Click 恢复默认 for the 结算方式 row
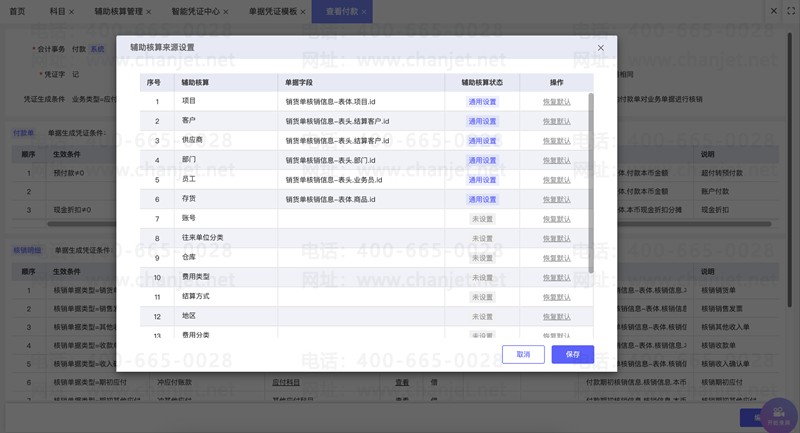The height and width of the screenshot is (433, 800). (556, 297)
